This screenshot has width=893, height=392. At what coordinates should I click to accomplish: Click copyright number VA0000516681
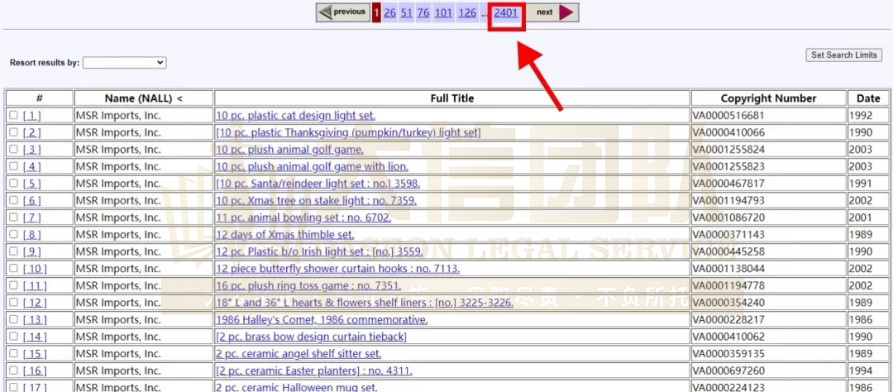click(x=728, y=116)
